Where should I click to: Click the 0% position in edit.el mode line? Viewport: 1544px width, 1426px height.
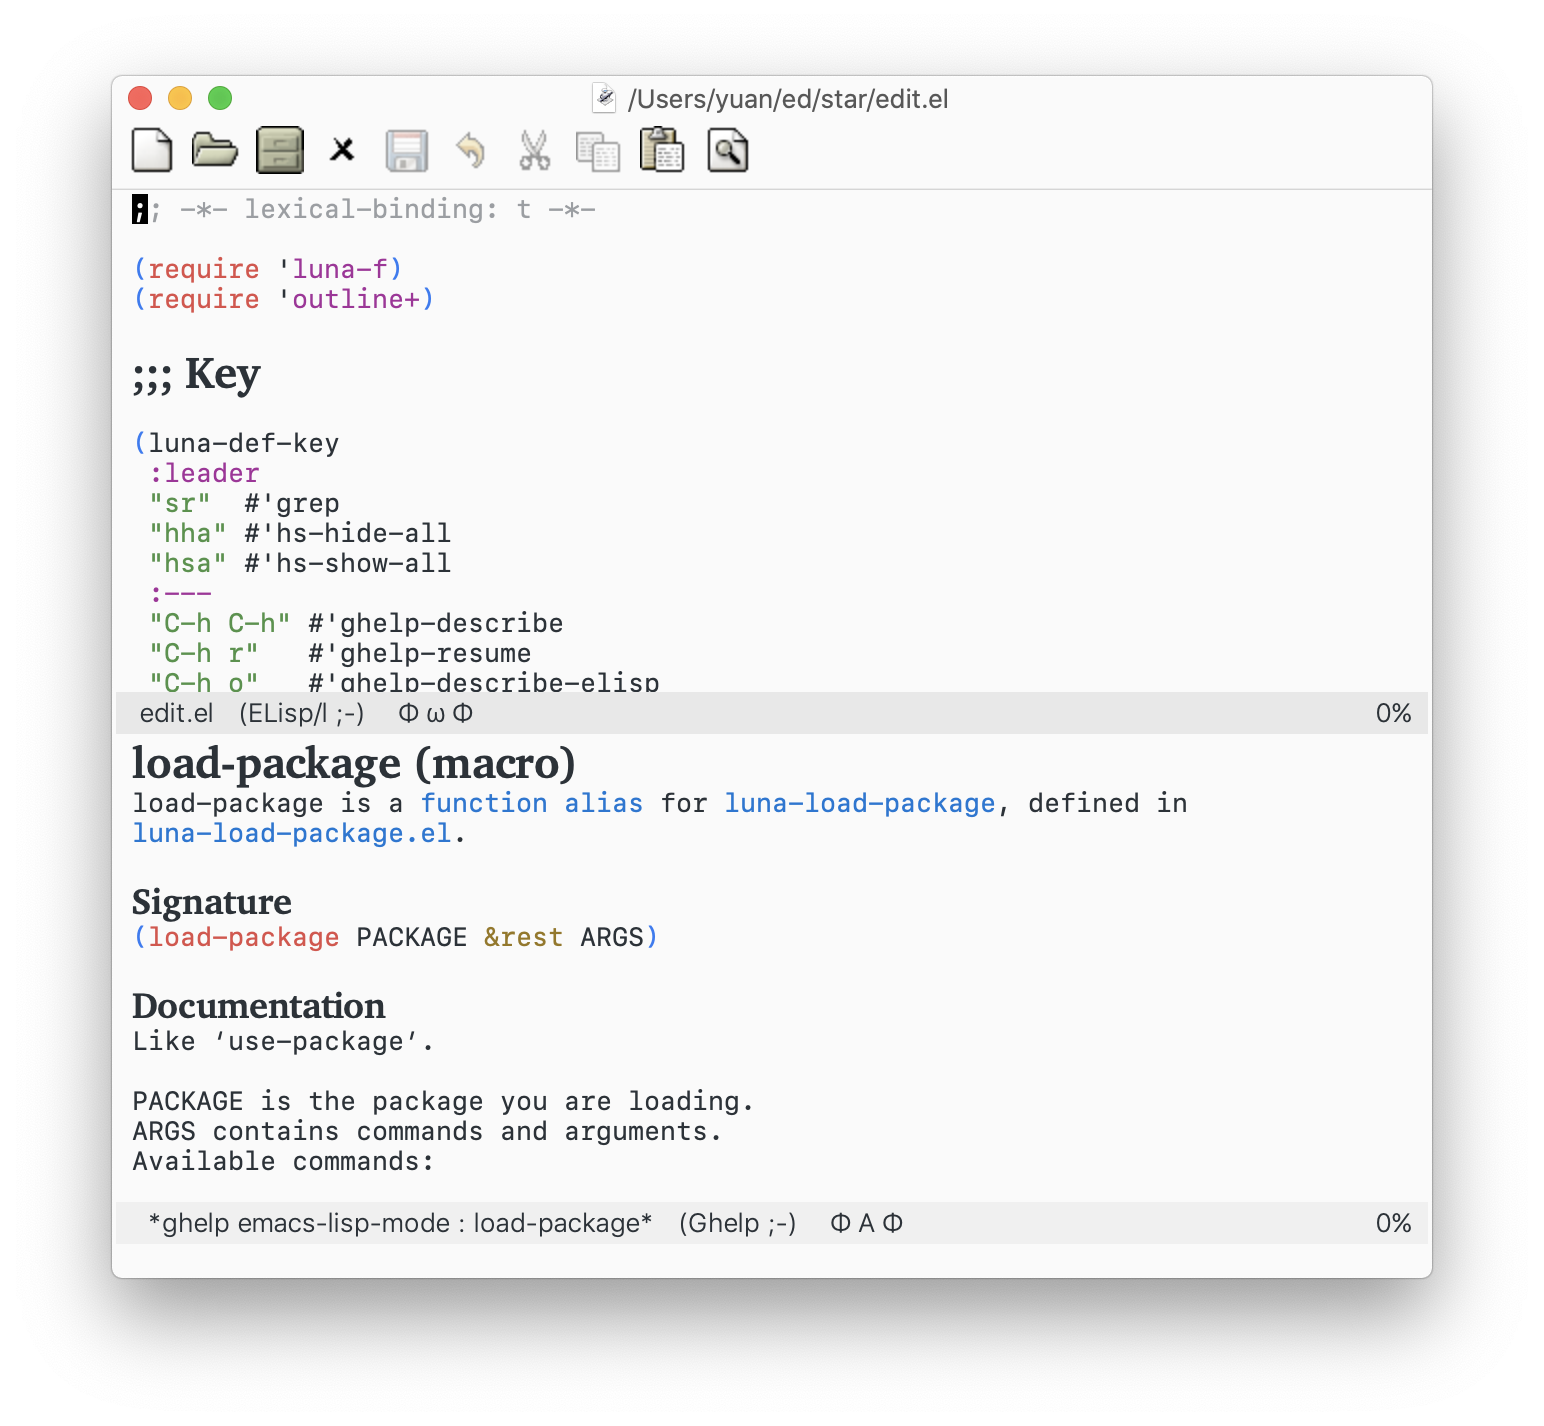click(x=1394, y=713)
